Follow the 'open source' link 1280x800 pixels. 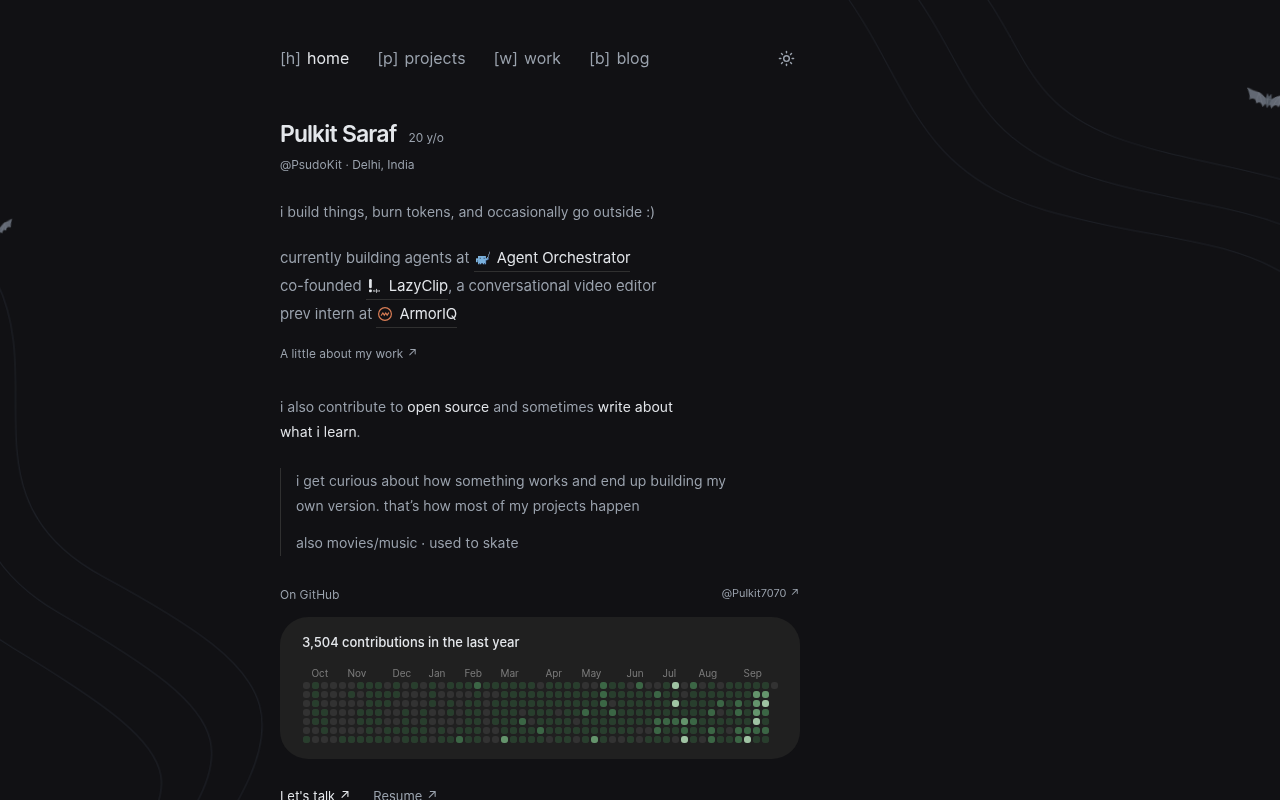point(448,407)
